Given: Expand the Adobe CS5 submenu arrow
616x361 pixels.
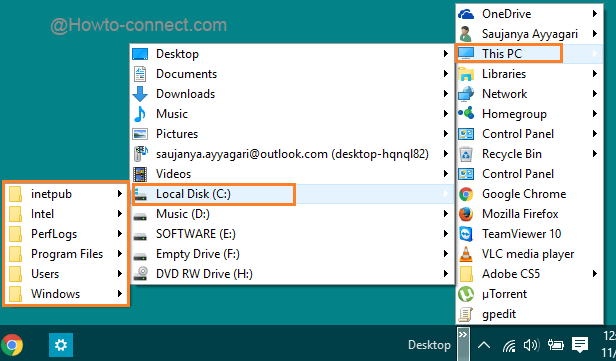Looking at the screenshot, I should pos(595,274).
